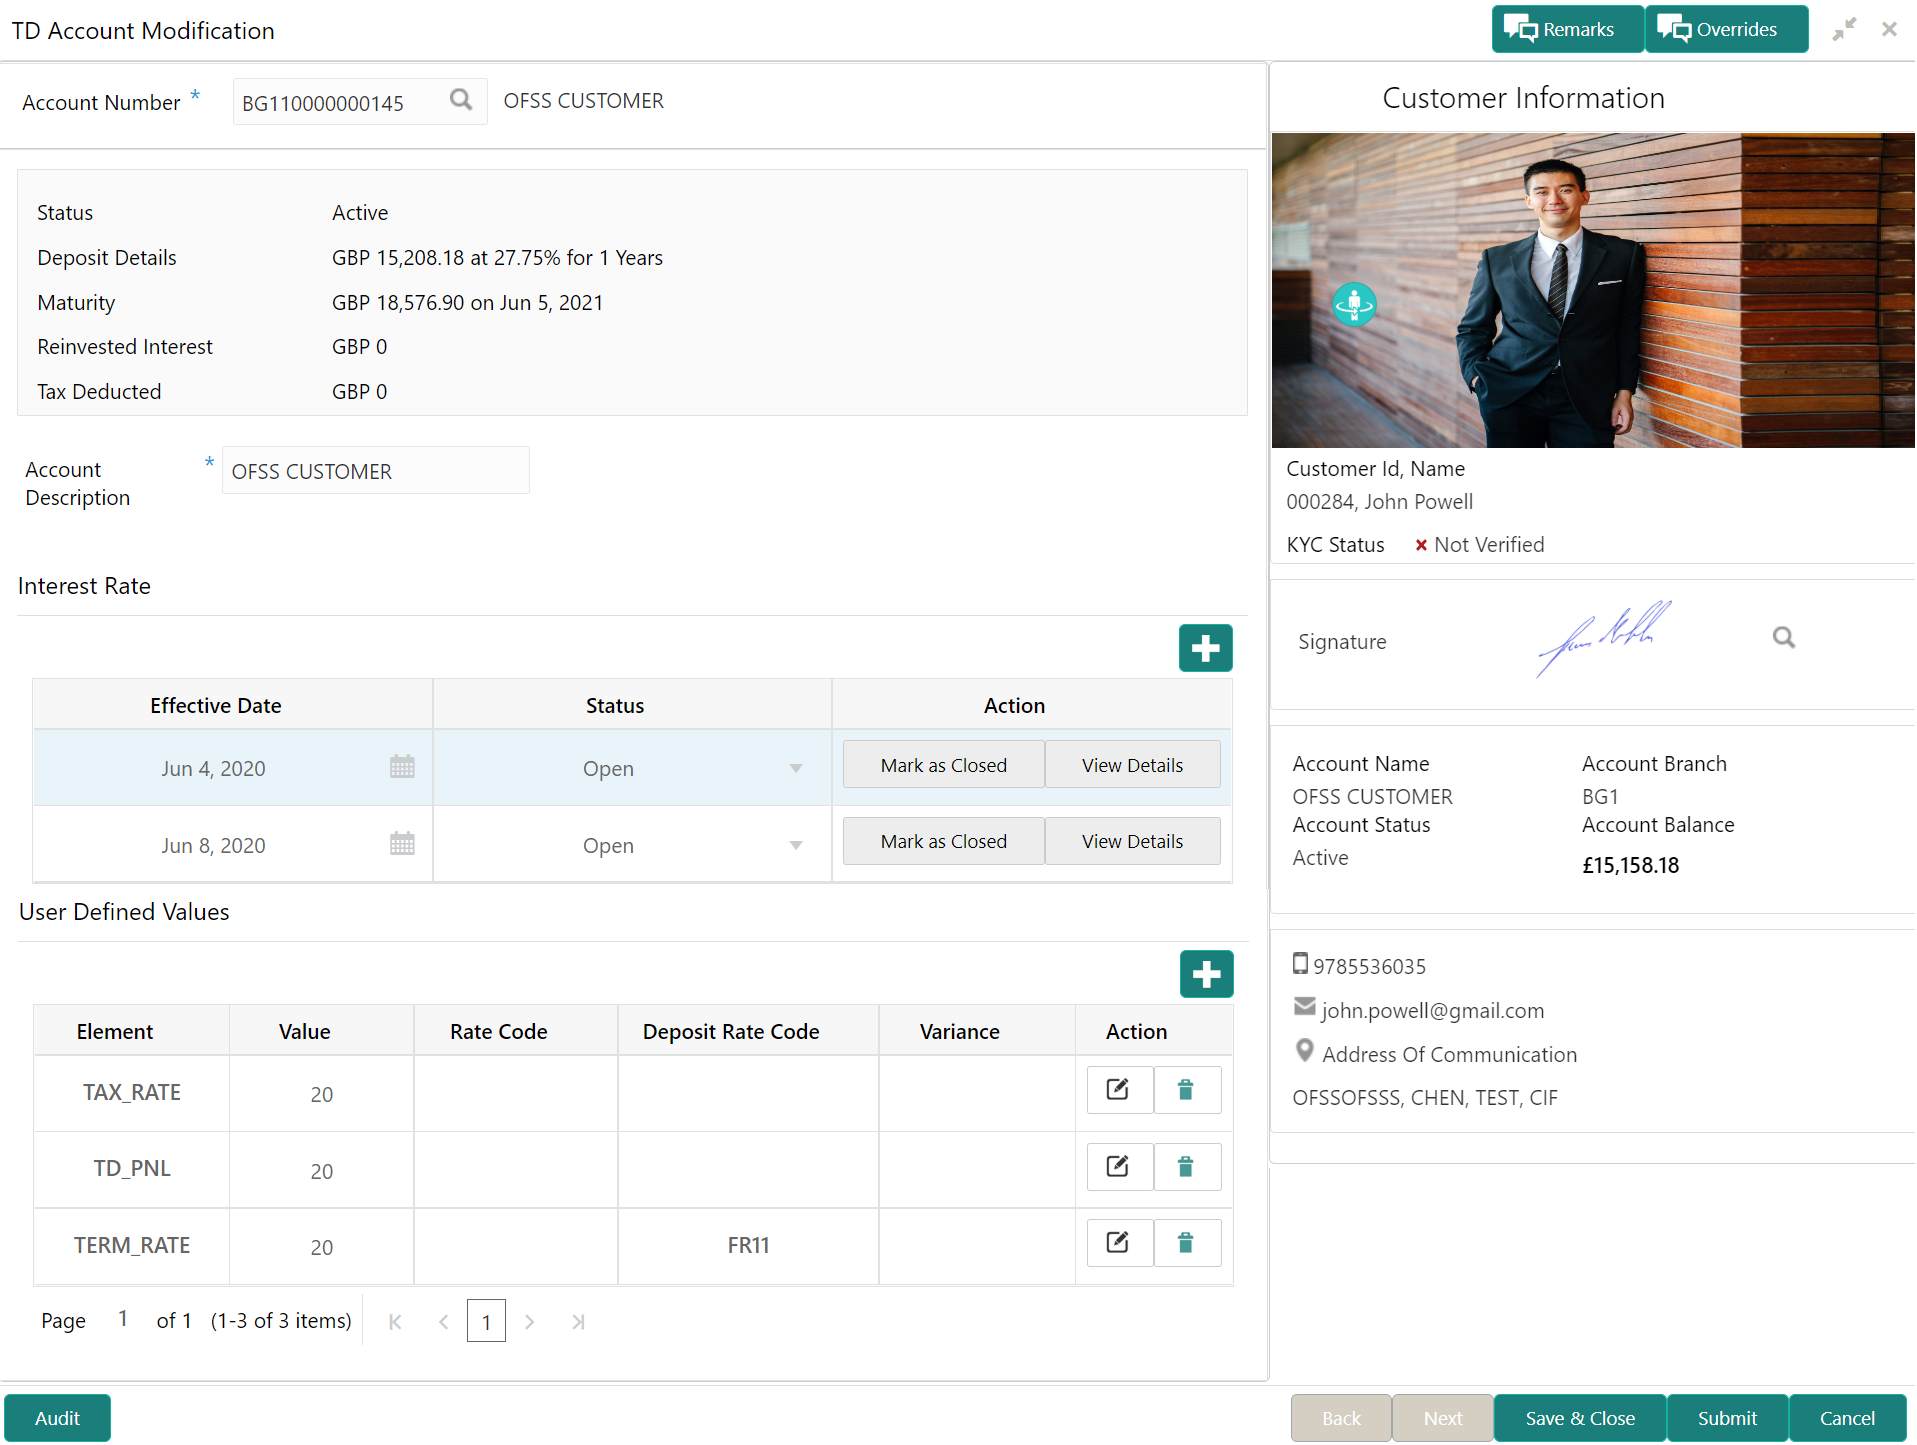Go to first page of user defined values
Viewport: 1917px width, 1445px height.
[395, 1322]
